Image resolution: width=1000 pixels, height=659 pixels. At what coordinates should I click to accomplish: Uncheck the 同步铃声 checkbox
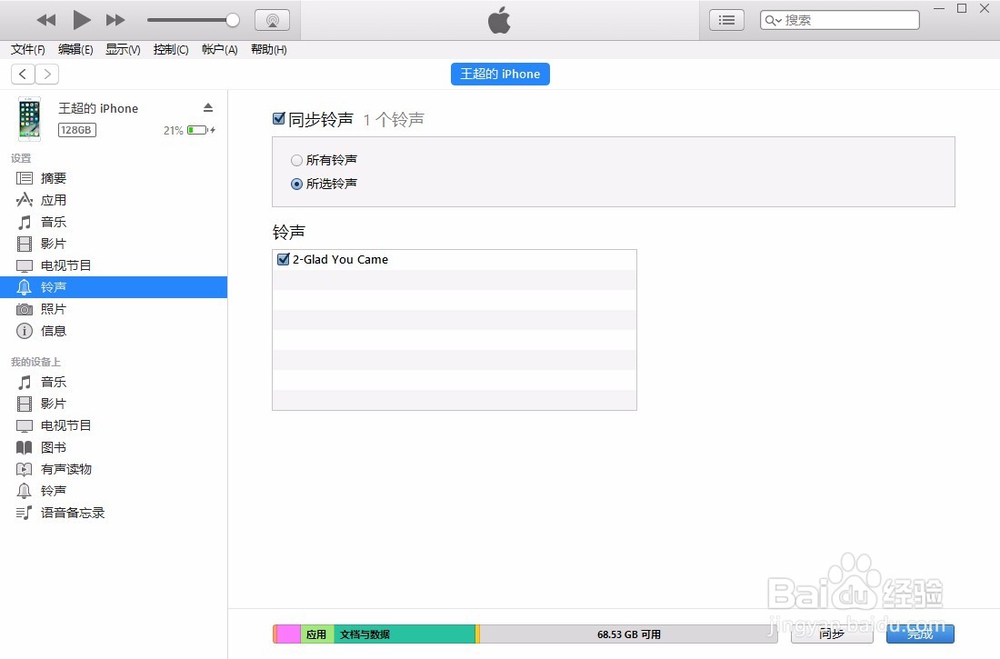point(279,118)
